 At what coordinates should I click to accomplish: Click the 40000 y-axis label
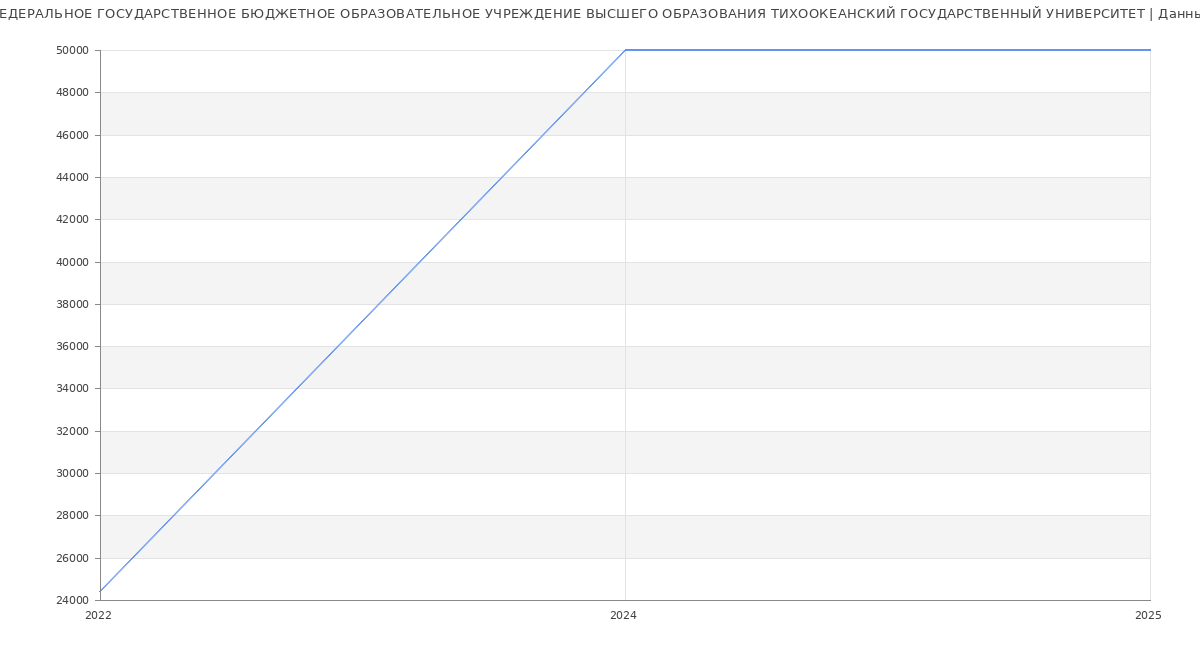(73, 262)
